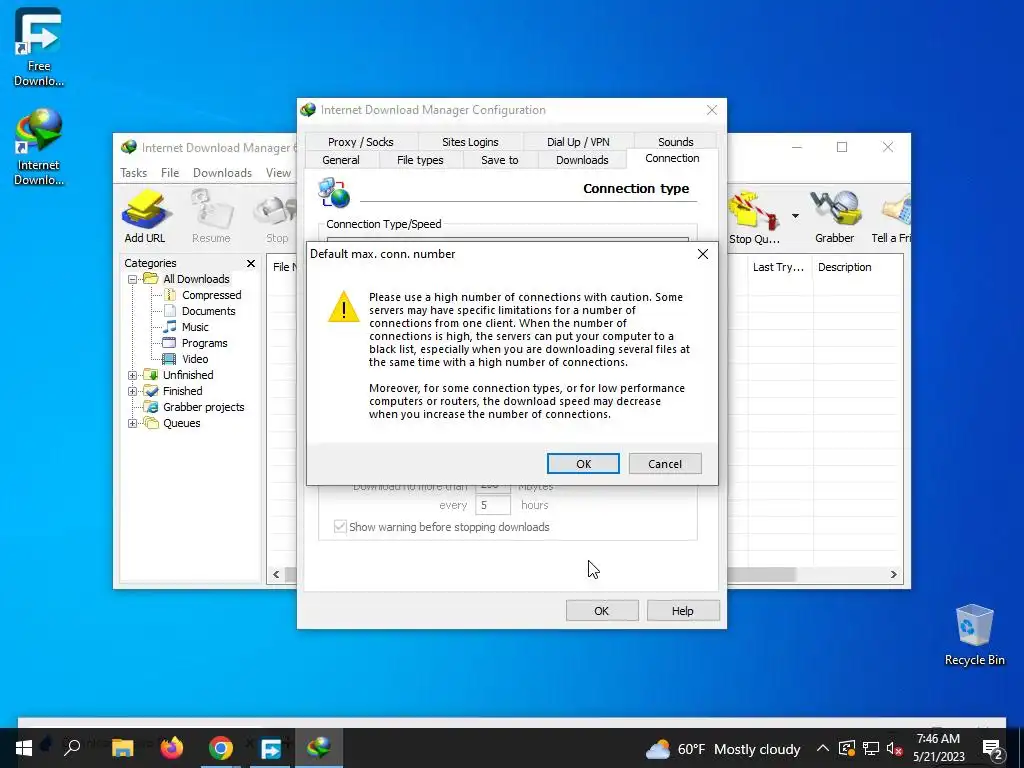The width and height of the screenshot is (1024, 768).
Task: Open the Recycle Bin desktop icon
Action: [x=974, y=635]
